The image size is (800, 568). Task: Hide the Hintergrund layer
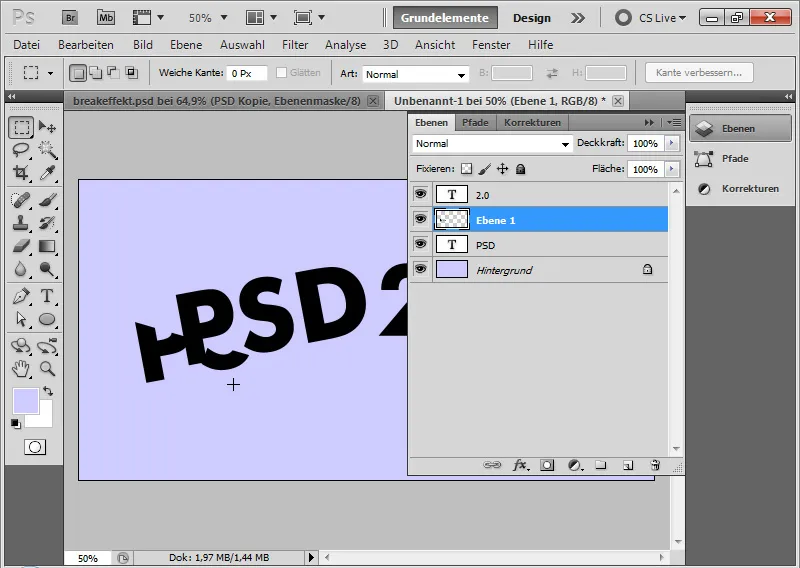[x=420, y=268]
